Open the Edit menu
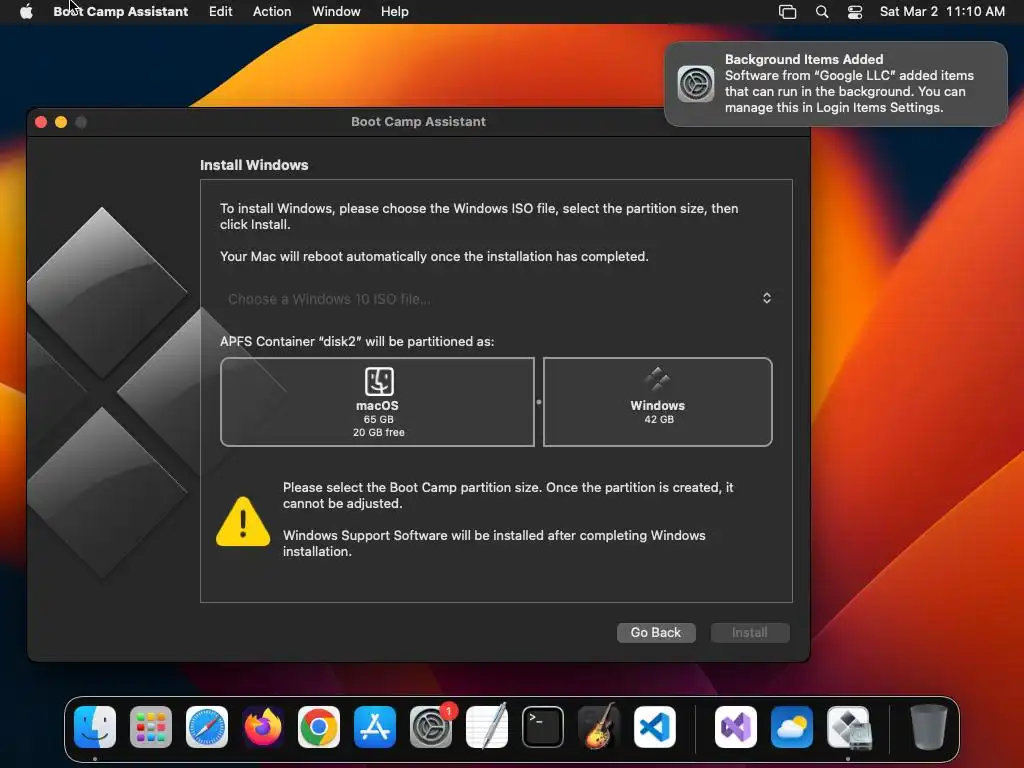The height and width of the screenshot is (768, 1024). coord(220,11)
